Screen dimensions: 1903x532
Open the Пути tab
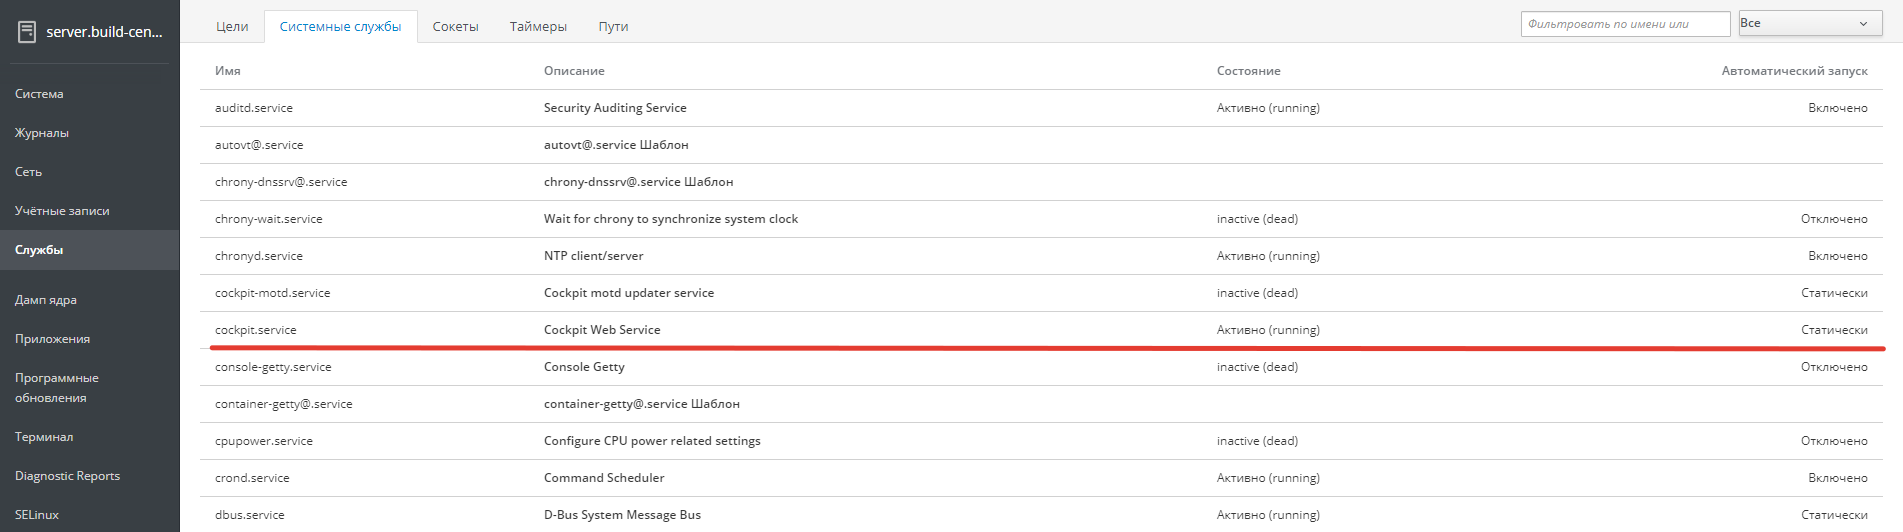click(614, 27)
